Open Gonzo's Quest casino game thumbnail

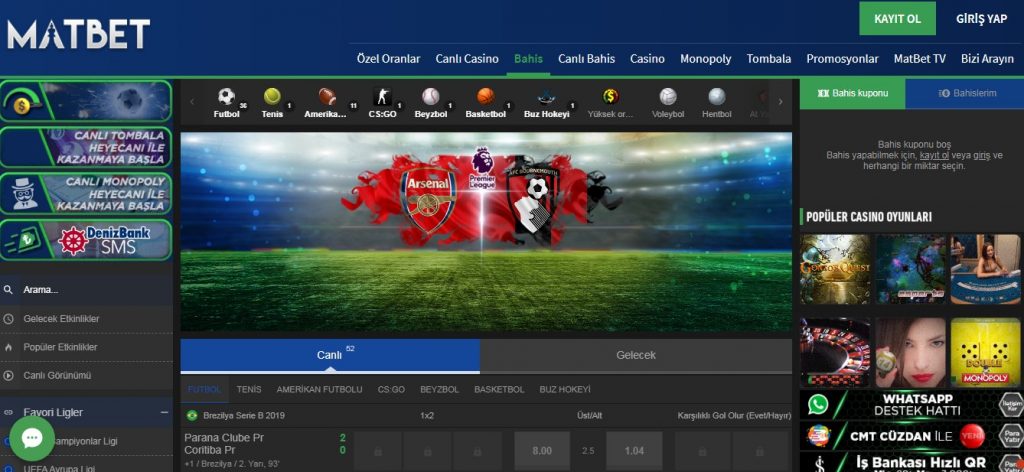coord(835,269)
